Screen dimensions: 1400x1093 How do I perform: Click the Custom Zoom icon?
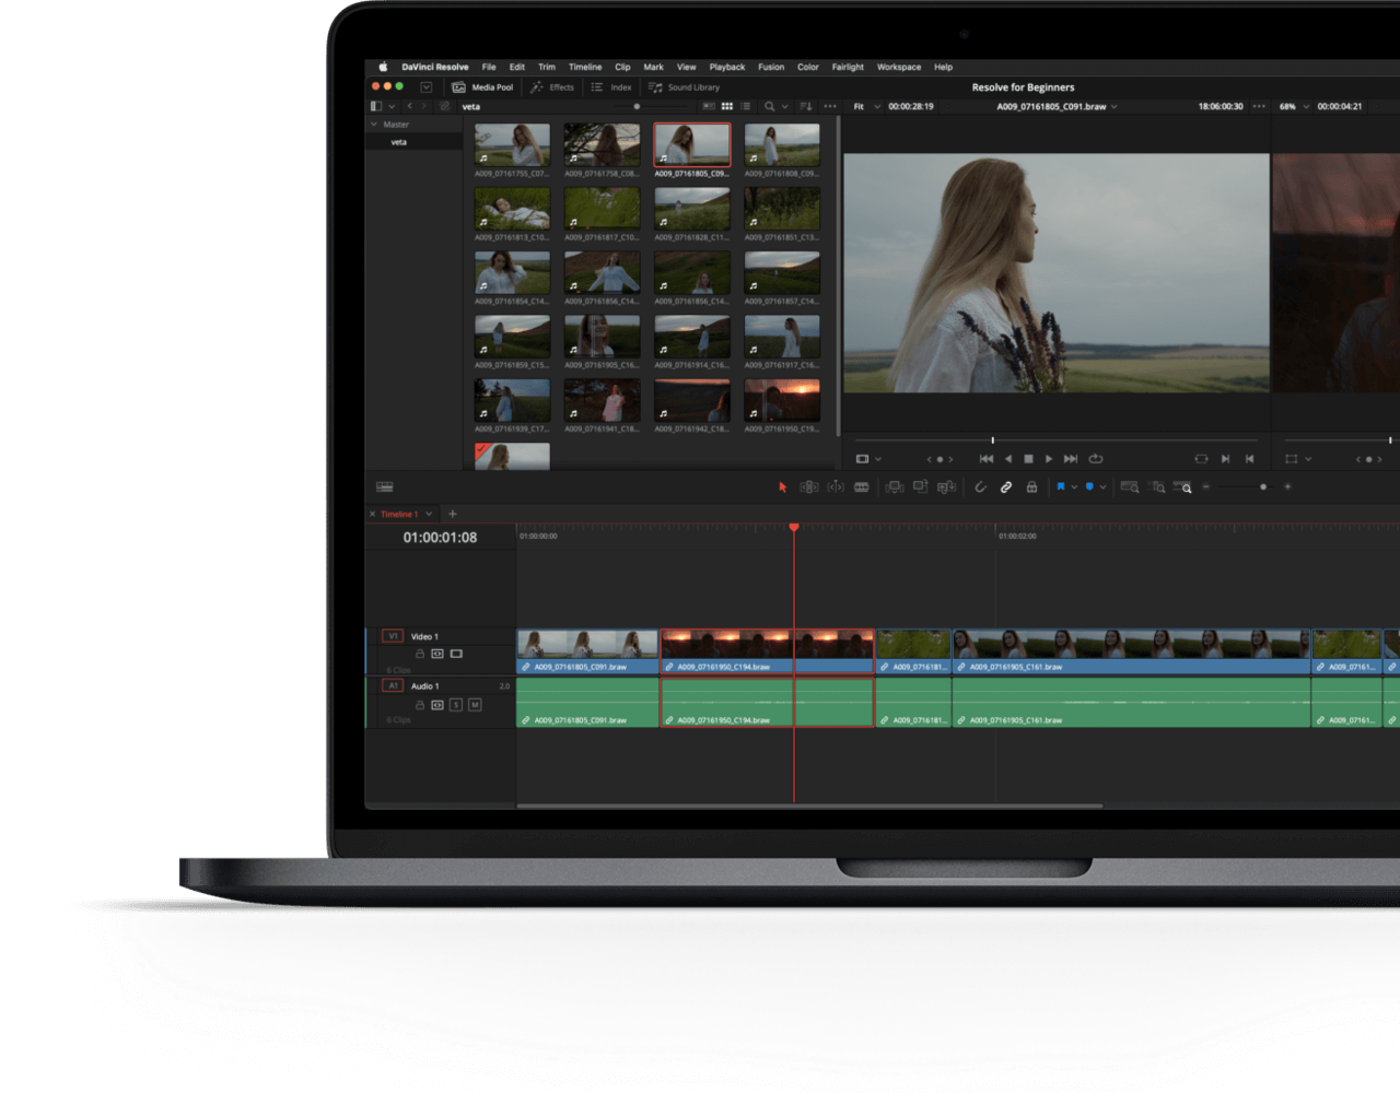[1182, 487]
